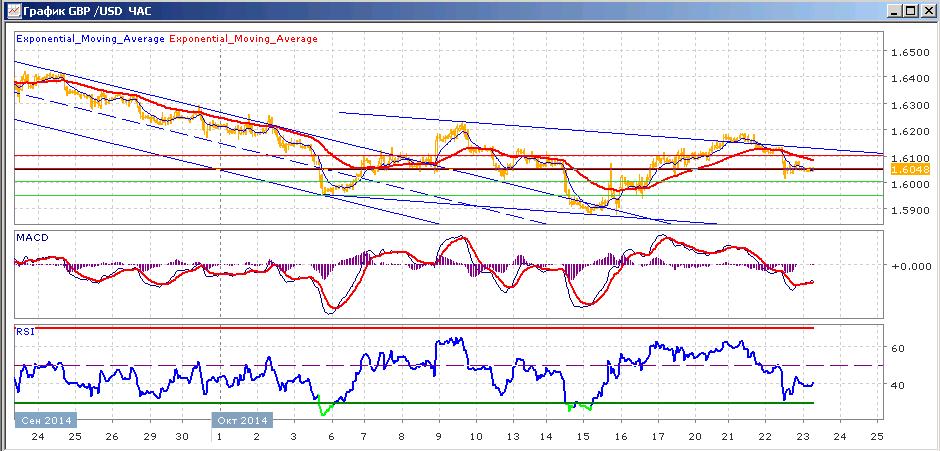Click date 6 on the time axis
The width and height of the screenshot is (940, 451).
tap(330, 437)
